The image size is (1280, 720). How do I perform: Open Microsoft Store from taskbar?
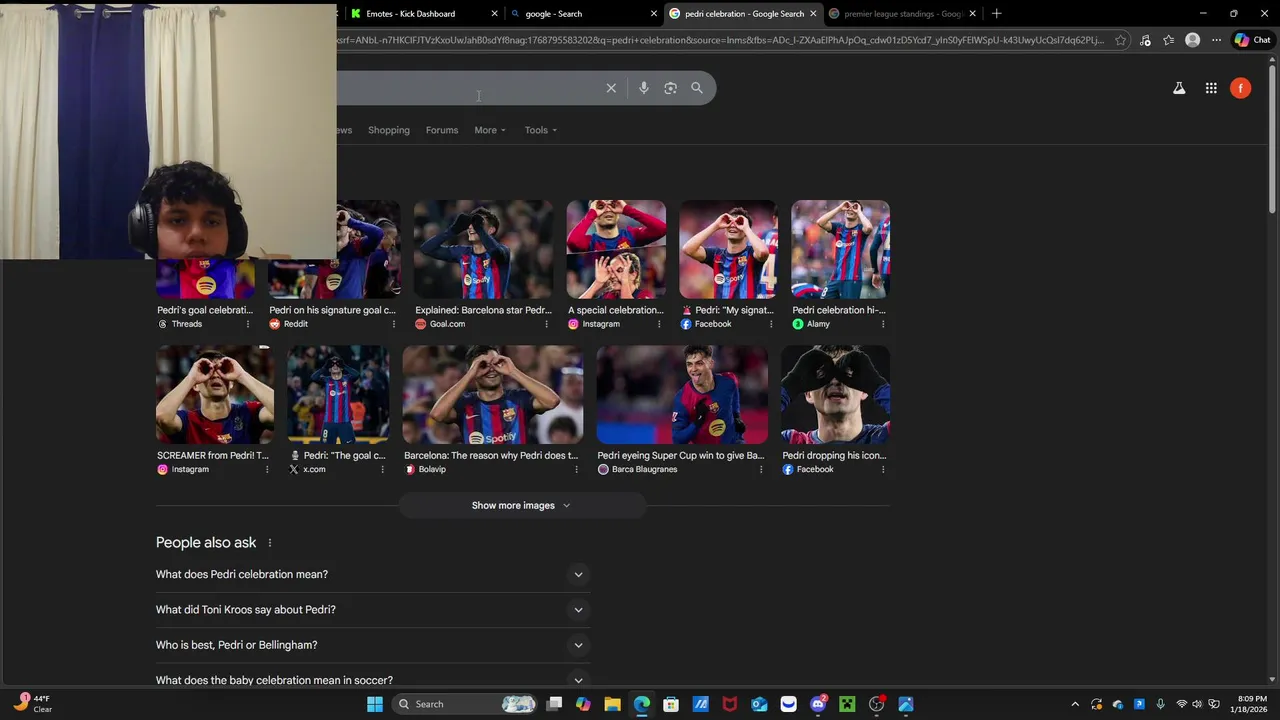point(671,704)
